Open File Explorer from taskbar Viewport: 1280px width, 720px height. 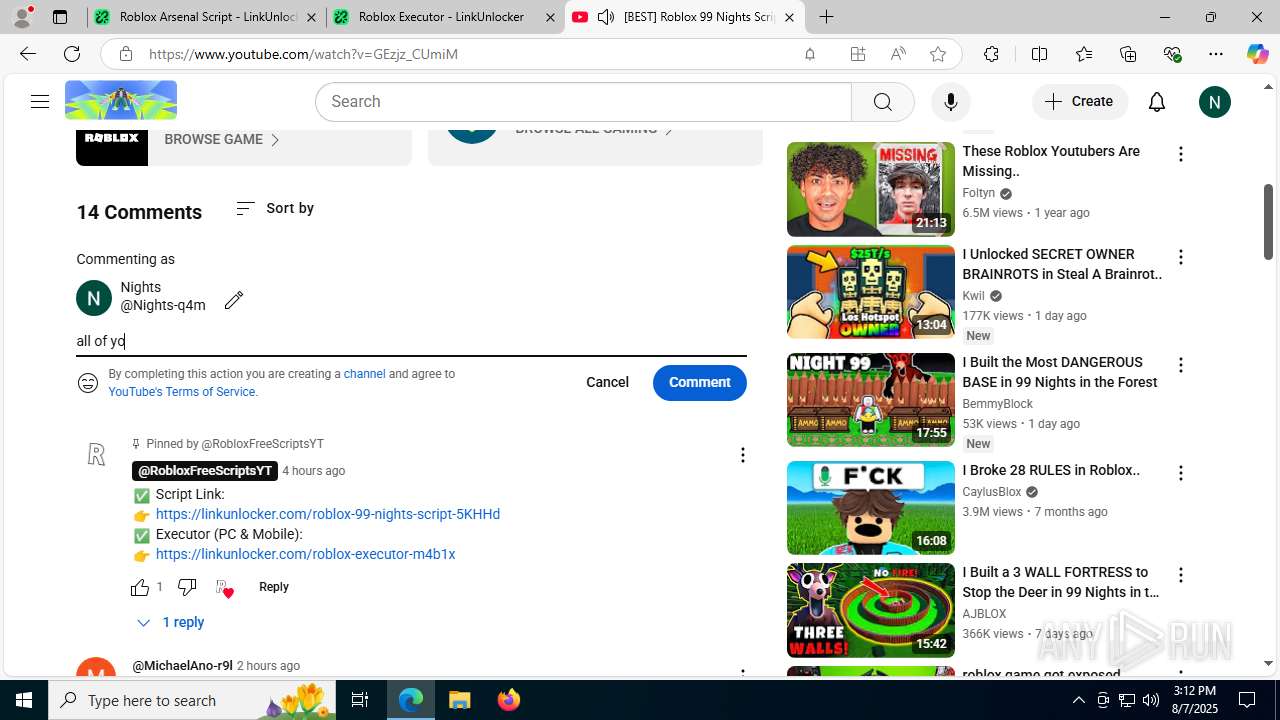pos(459,700)
